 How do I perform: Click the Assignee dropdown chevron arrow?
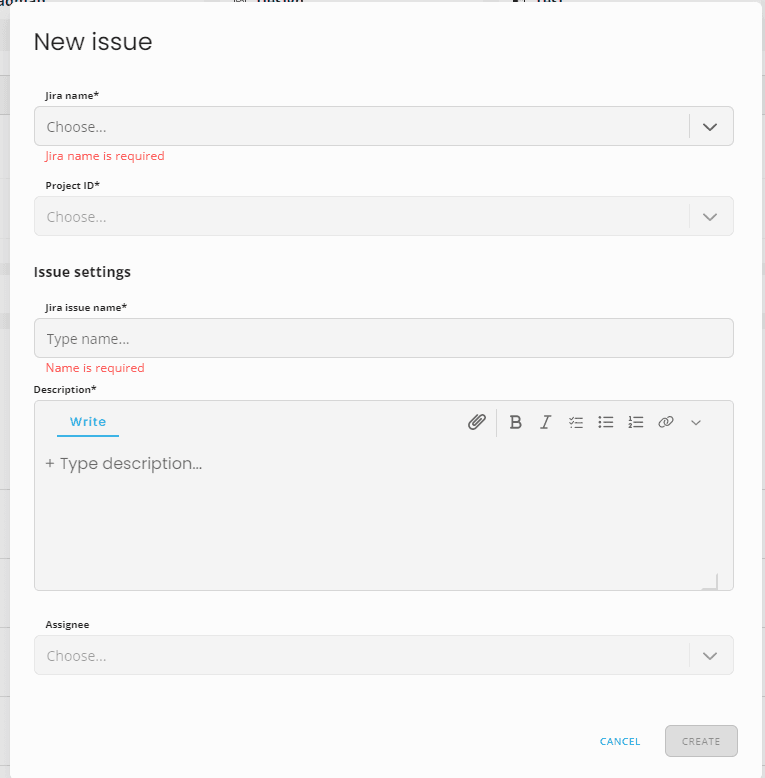(x=710, y=656)
